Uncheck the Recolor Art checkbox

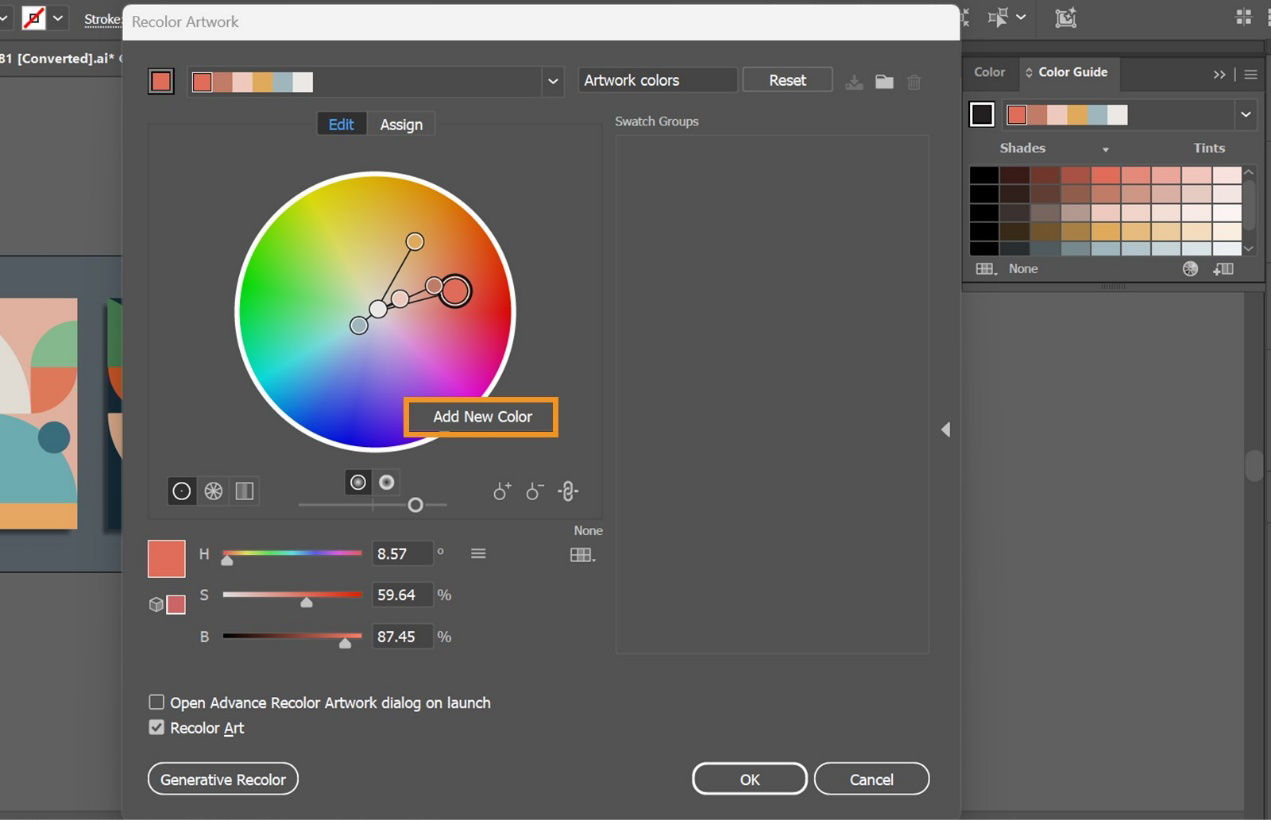156,727
